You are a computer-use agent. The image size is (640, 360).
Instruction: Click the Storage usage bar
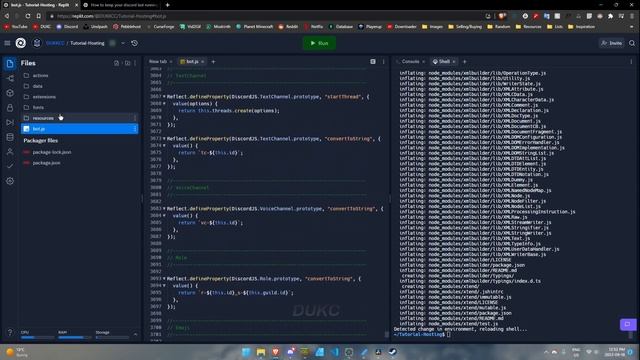[112, 338]
